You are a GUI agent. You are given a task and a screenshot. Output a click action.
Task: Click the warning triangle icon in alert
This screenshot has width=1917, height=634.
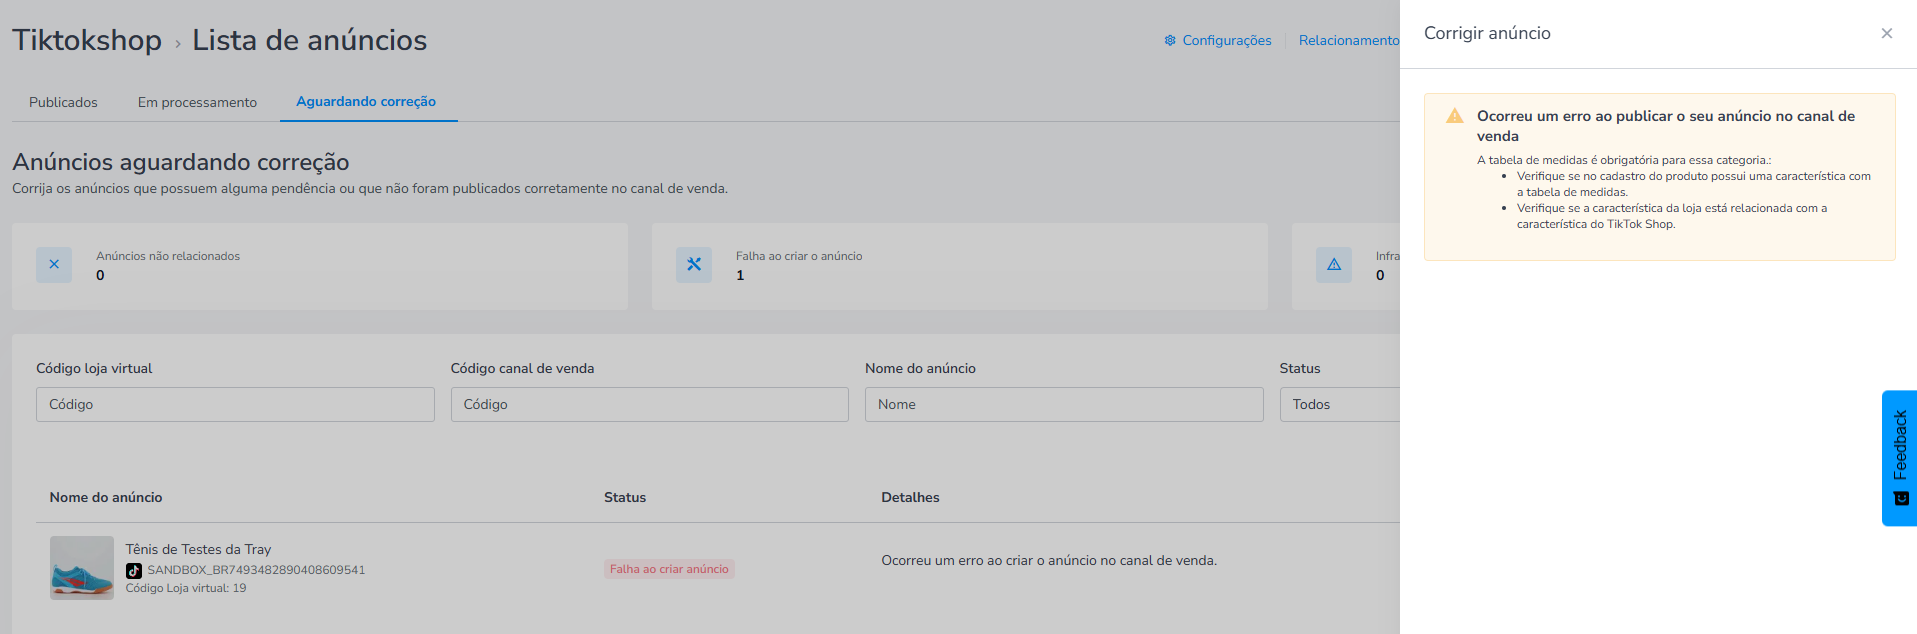click(x=1455, y=116)
